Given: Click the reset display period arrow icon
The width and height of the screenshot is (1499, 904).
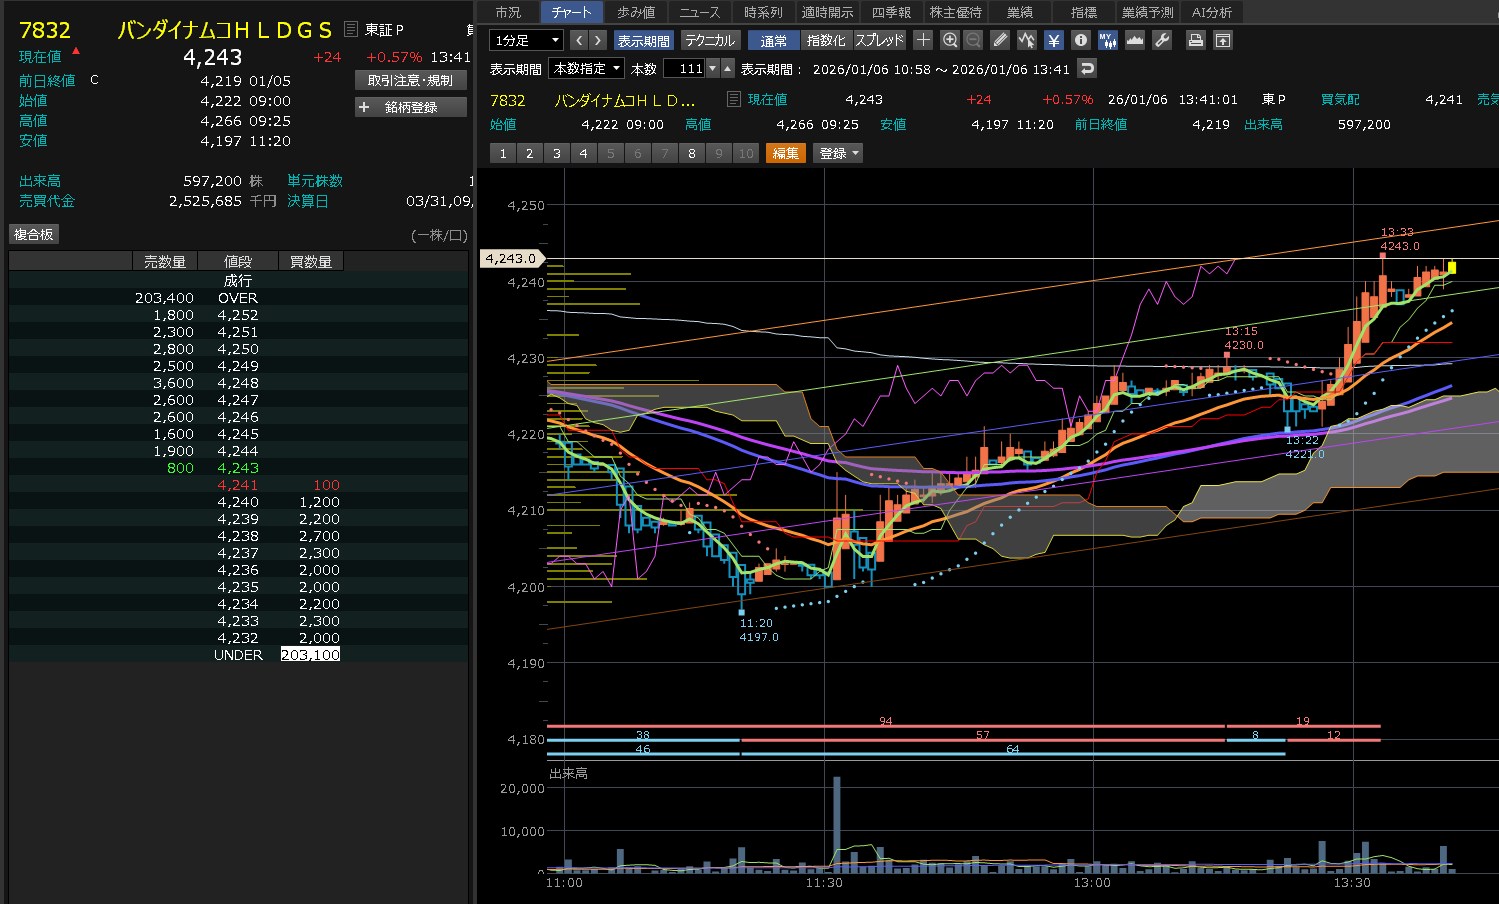Looking at the screenshot, I should point(1087,68).
